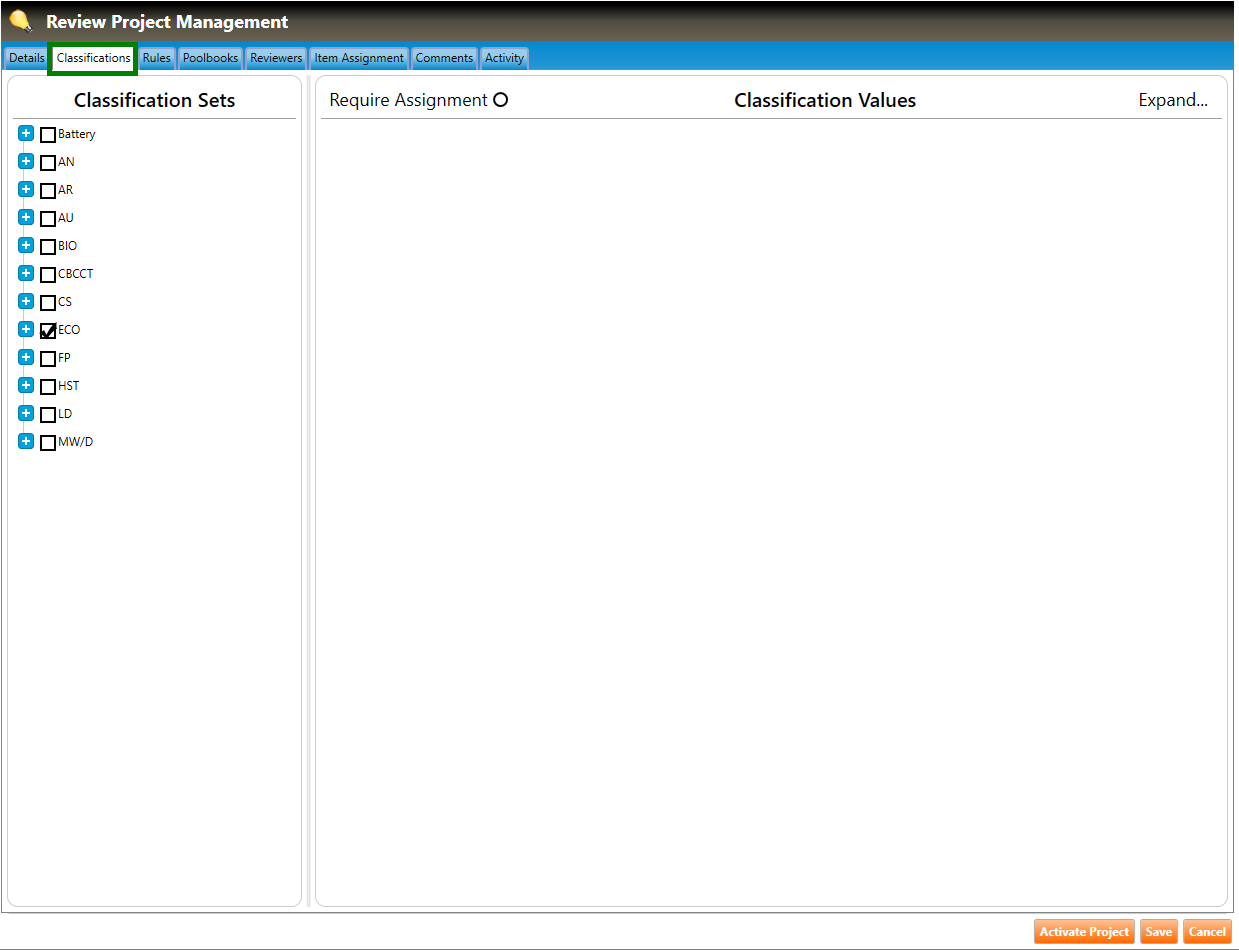Click the plus icon next to HST
Screen dimensions: 1239x950
tap(26, 386)
